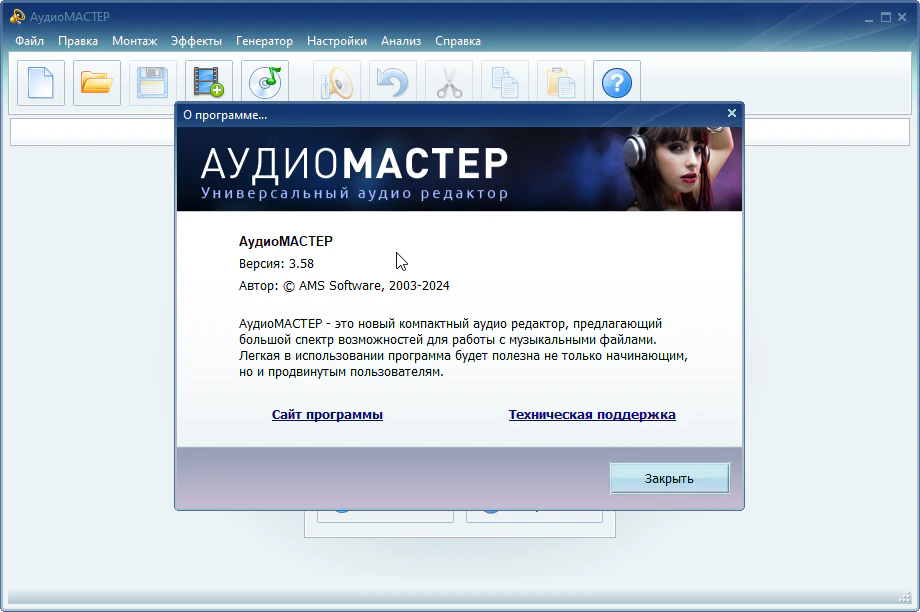Click the CD with music note icon
The height and width of the screenshot is (612, 920).
tap(265, 83)
